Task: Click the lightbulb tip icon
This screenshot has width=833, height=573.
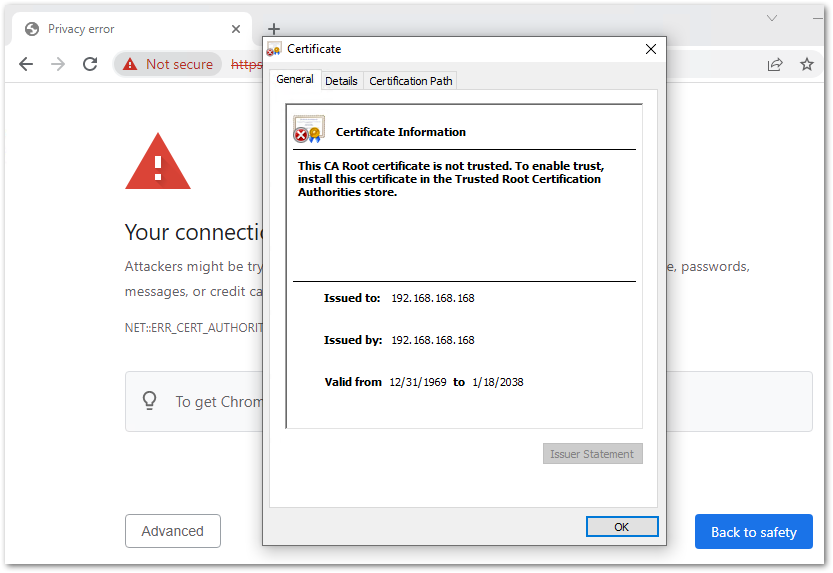Action: [x=150, y=401]
